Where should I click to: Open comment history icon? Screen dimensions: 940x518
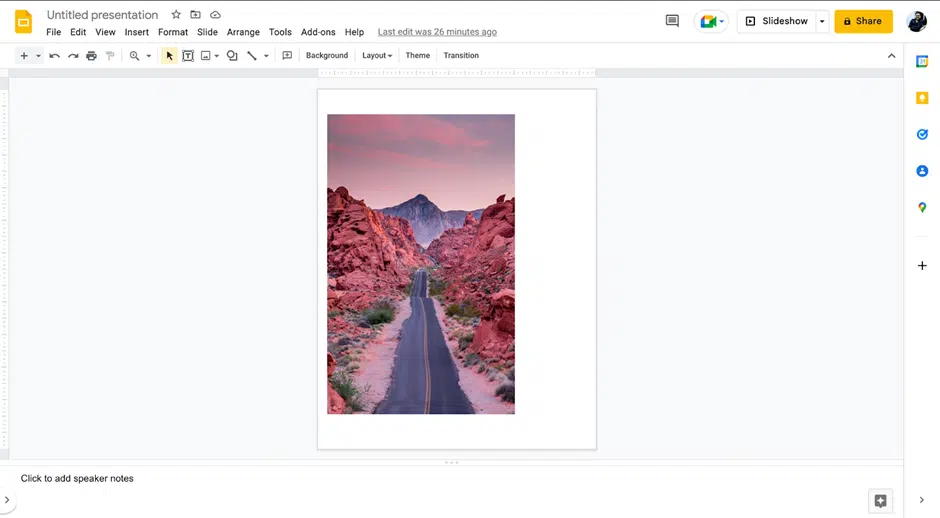click(x=672, y=21)
